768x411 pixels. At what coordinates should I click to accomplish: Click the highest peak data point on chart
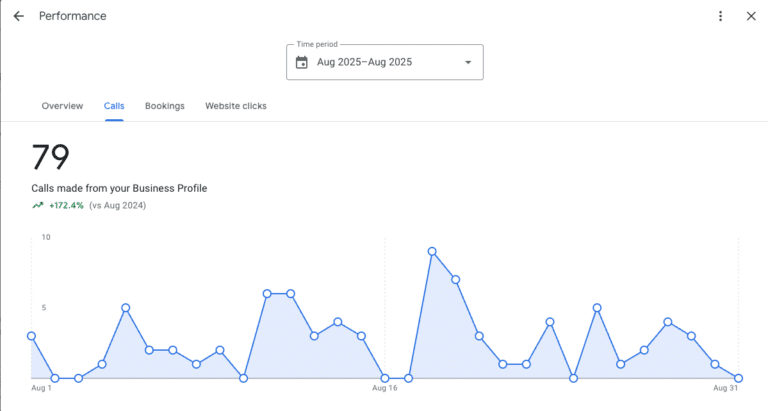[x=432, y=251]
